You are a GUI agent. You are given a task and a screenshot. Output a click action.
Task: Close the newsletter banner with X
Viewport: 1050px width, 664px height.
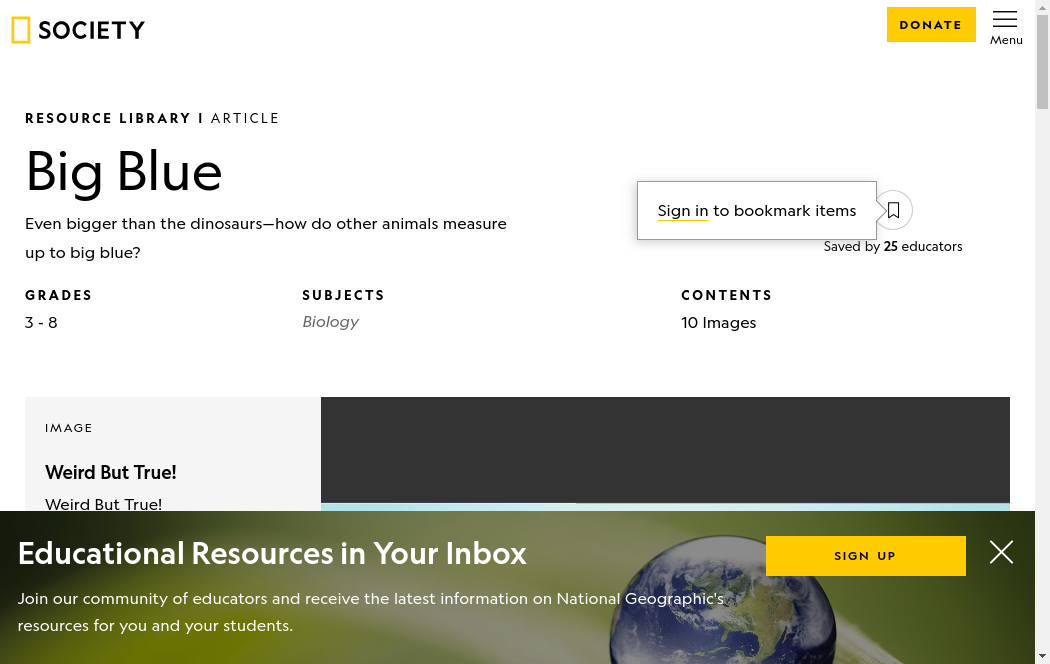tap(1001, 552)
